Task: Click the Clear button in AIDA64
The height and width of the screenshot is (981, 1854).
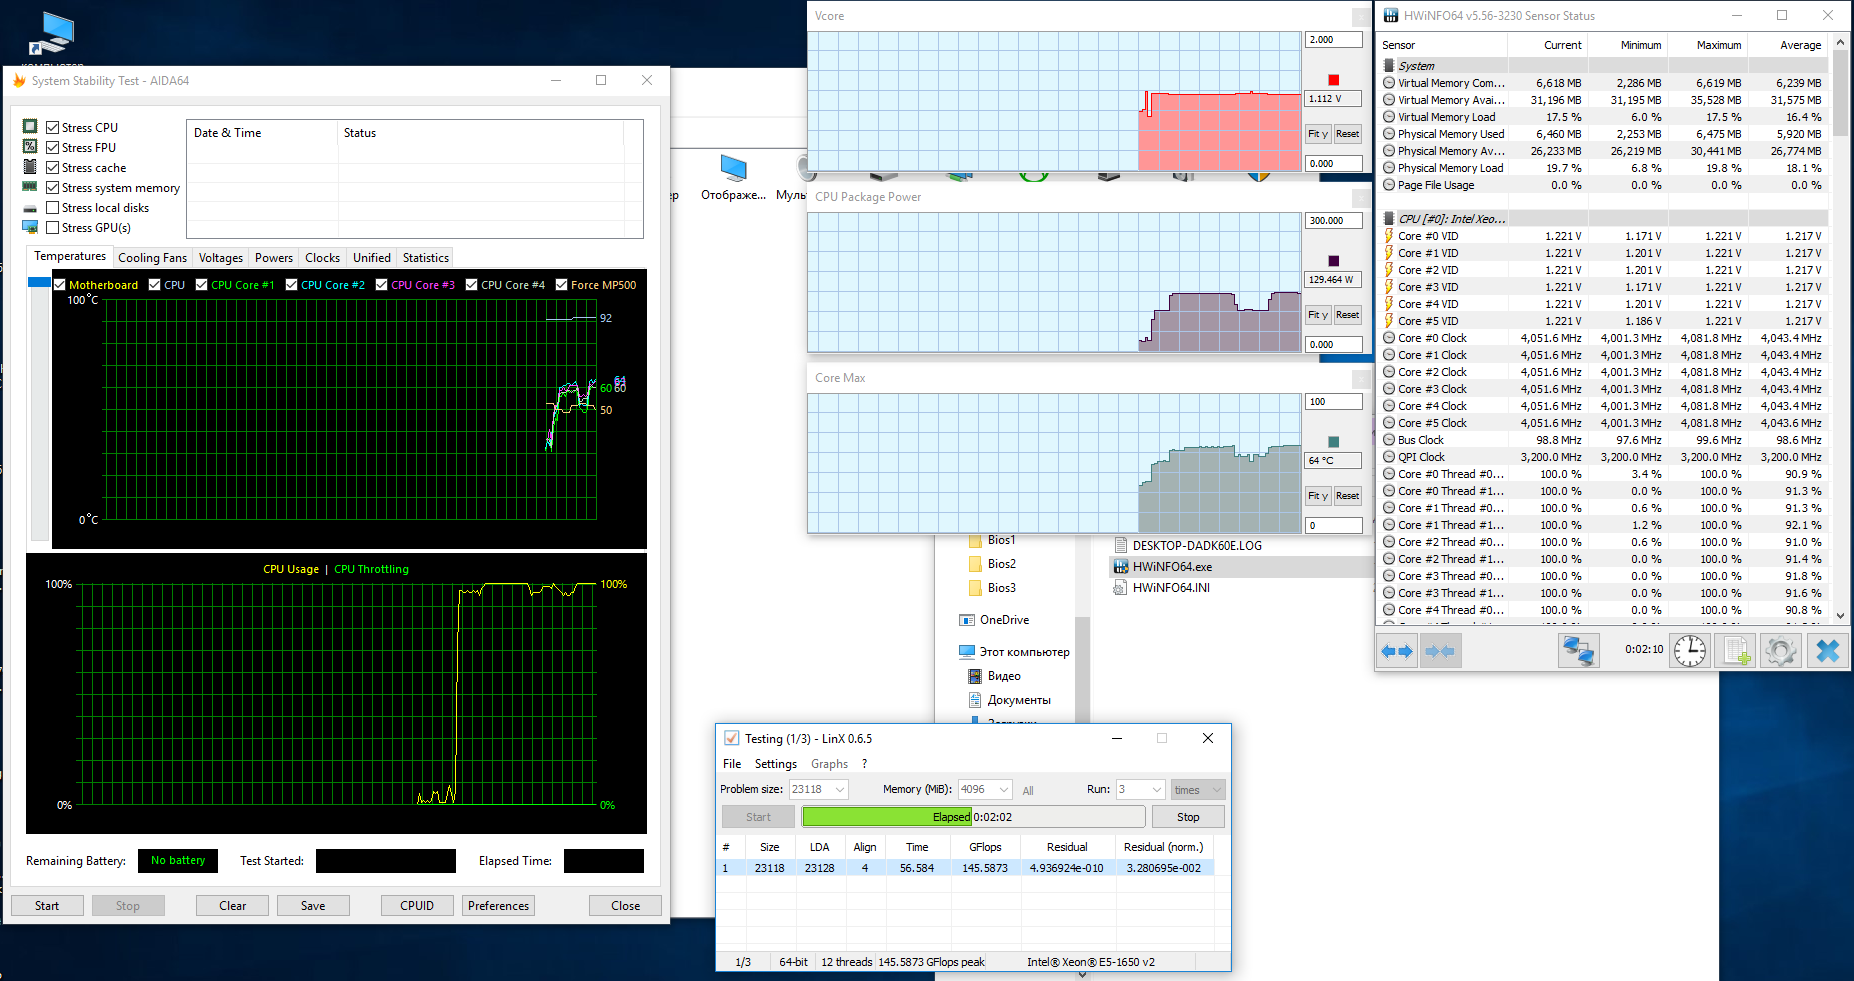Action: [233, 906]
